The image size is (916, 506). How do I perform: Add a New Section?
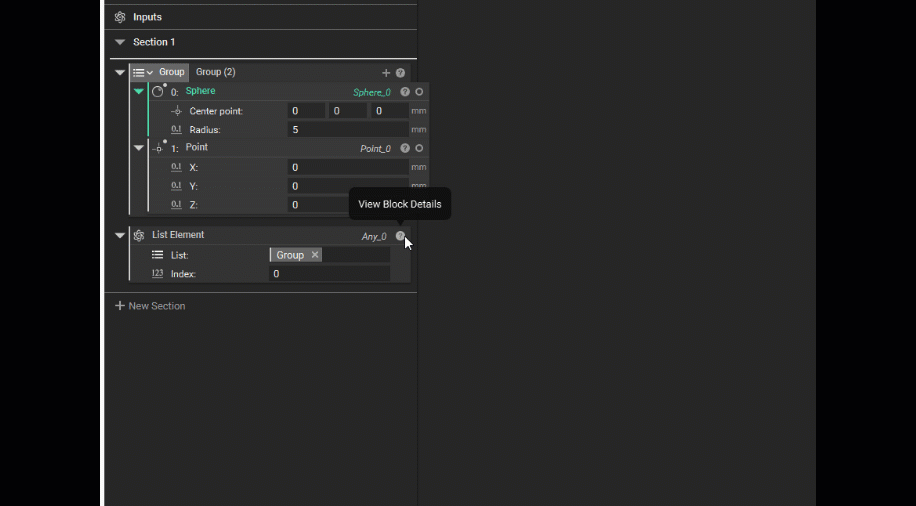[150, 306]
